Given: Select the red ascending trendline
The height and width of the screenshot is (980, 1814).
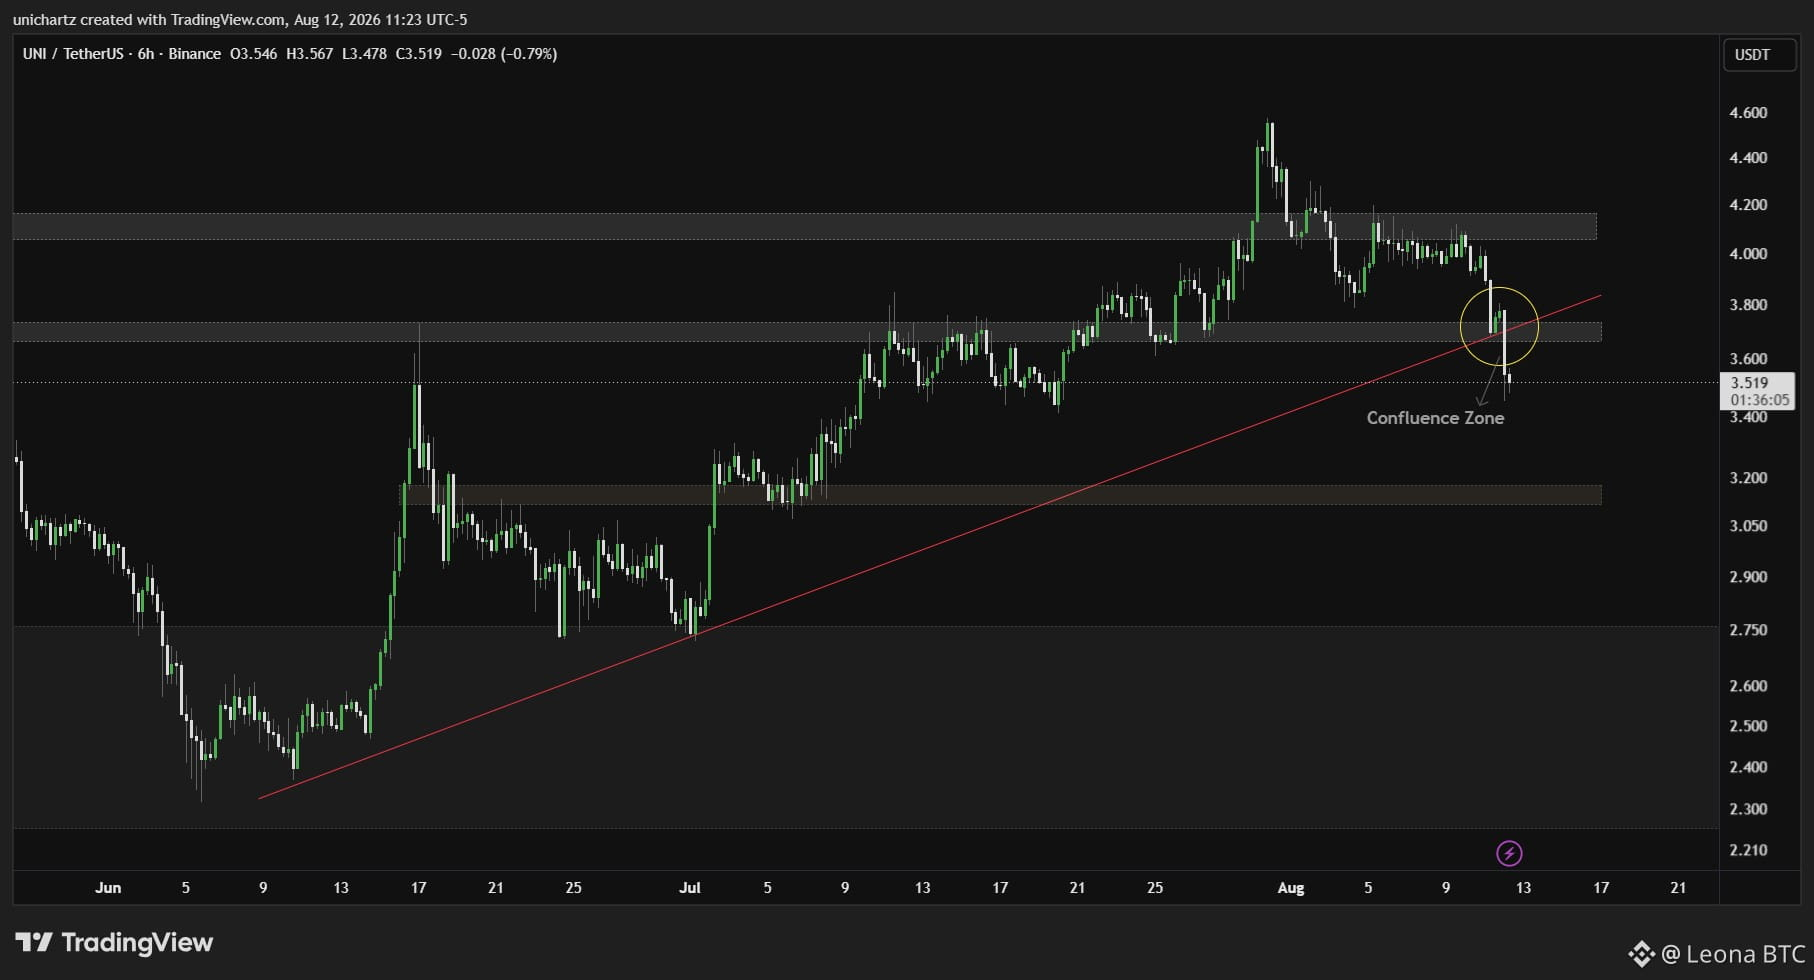Looking at the screenshot, I should [930, 547].
